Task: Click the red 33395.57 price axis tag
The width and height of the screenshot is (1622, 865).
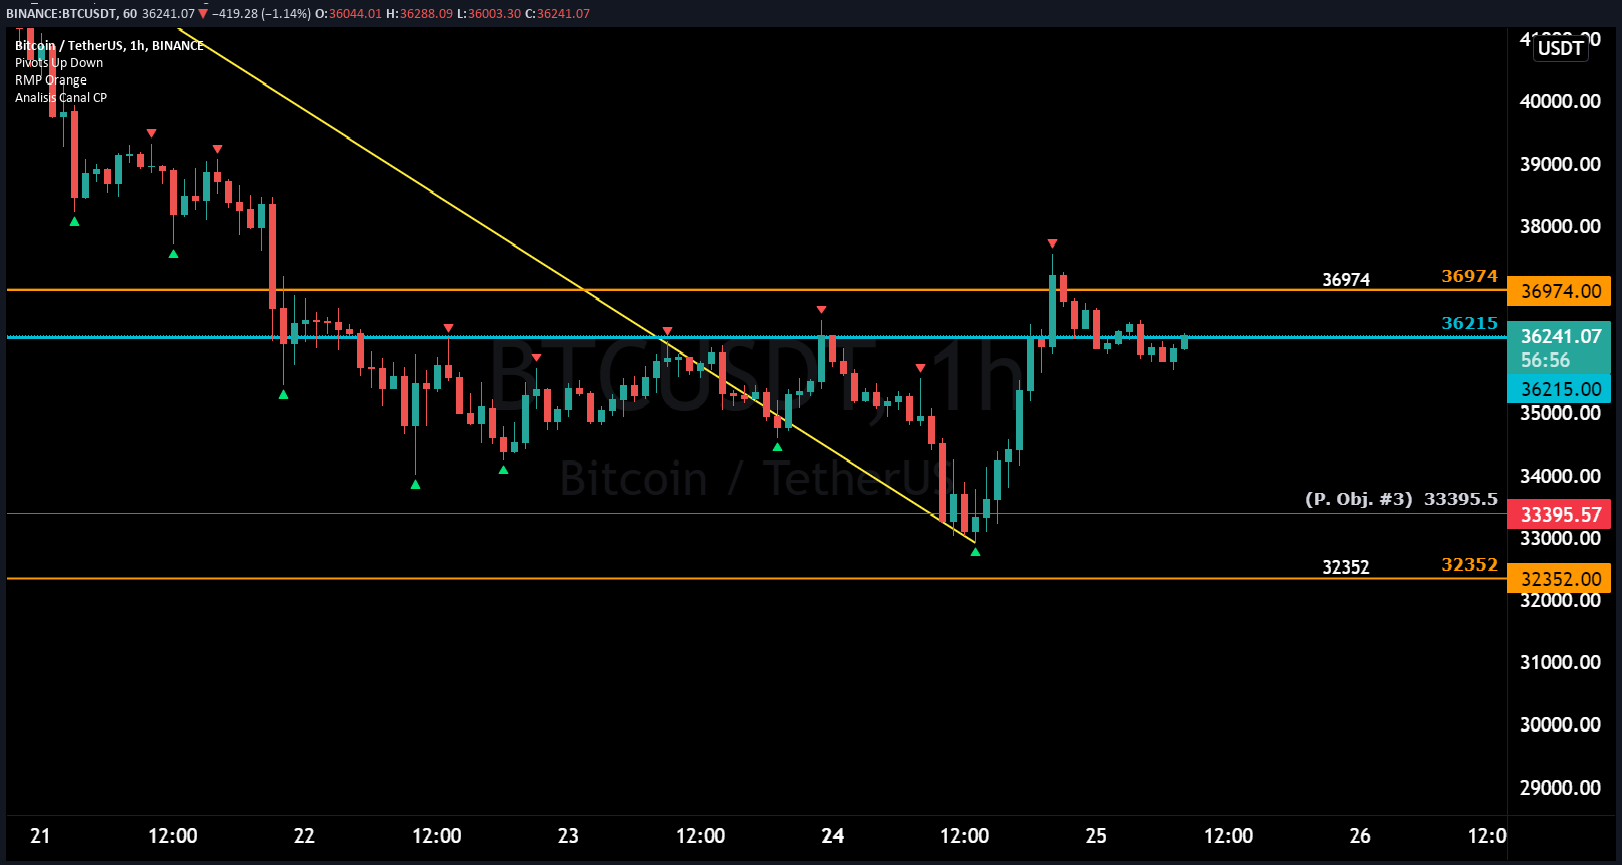Action: tap(1559, 515)
